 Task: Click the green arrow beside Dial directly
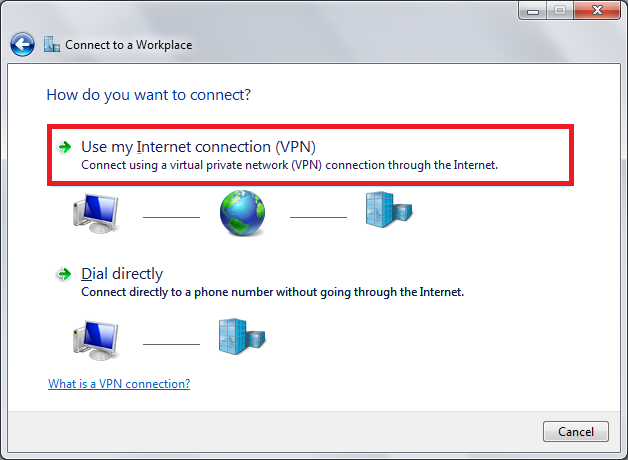coord(64,274)
